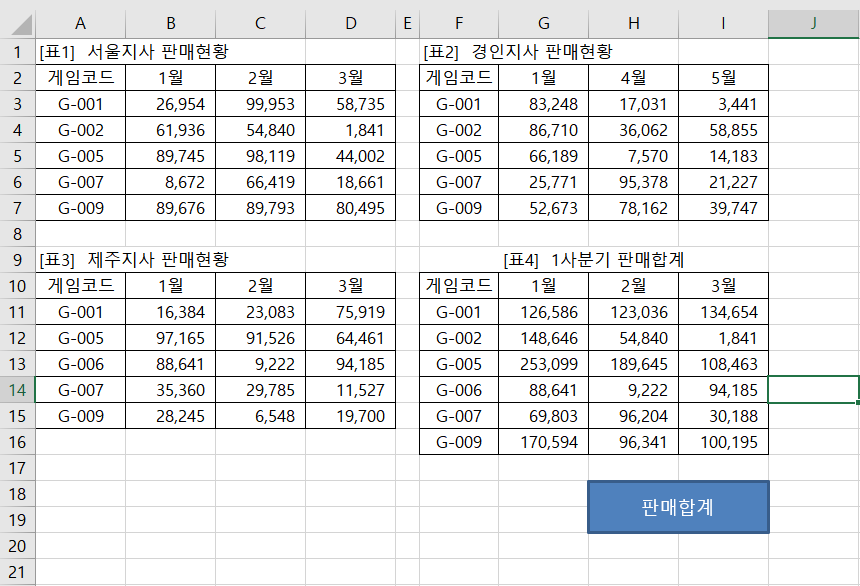Click the [표4] 1사분기 판매합계 title
Viewport: 860px width, 586px height.
pos(594,259)
